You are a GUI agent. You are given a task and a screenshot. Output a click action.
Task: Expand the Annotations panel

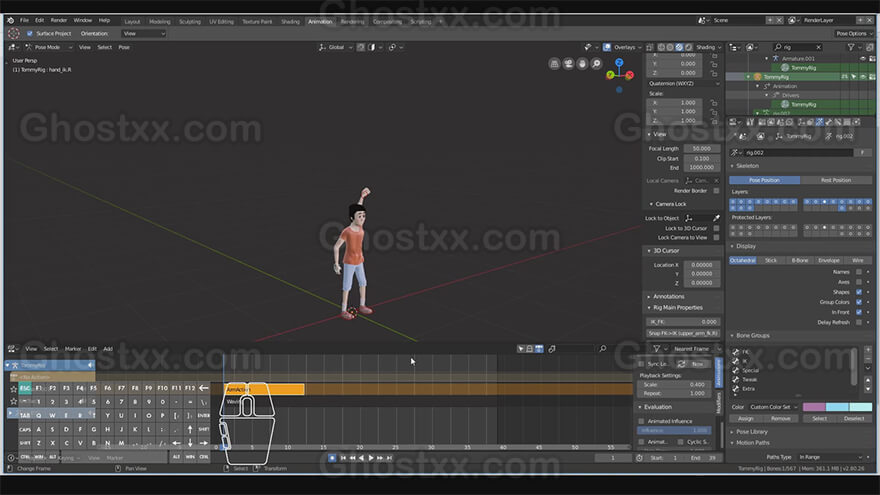[666, 296]
